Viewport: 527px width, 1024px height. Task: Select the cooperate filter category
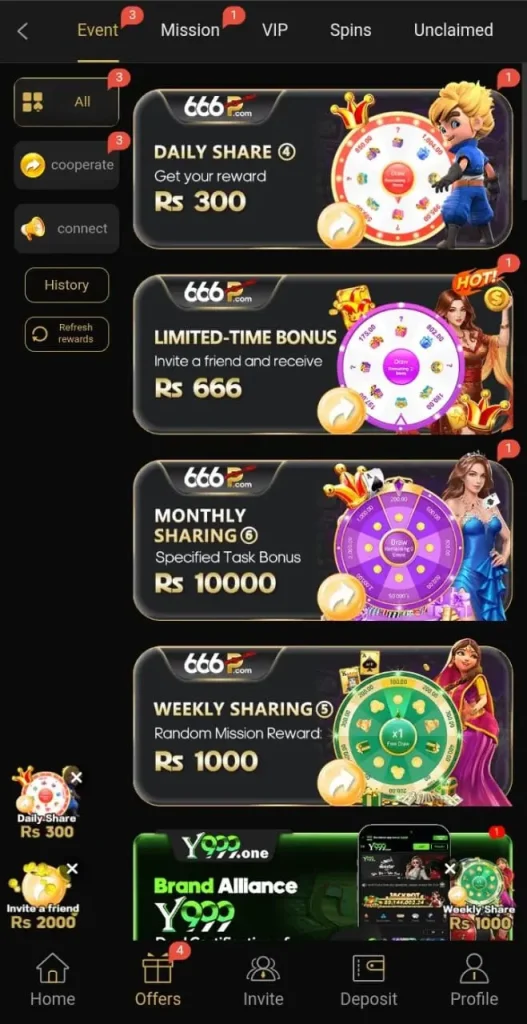coord(67,165)
